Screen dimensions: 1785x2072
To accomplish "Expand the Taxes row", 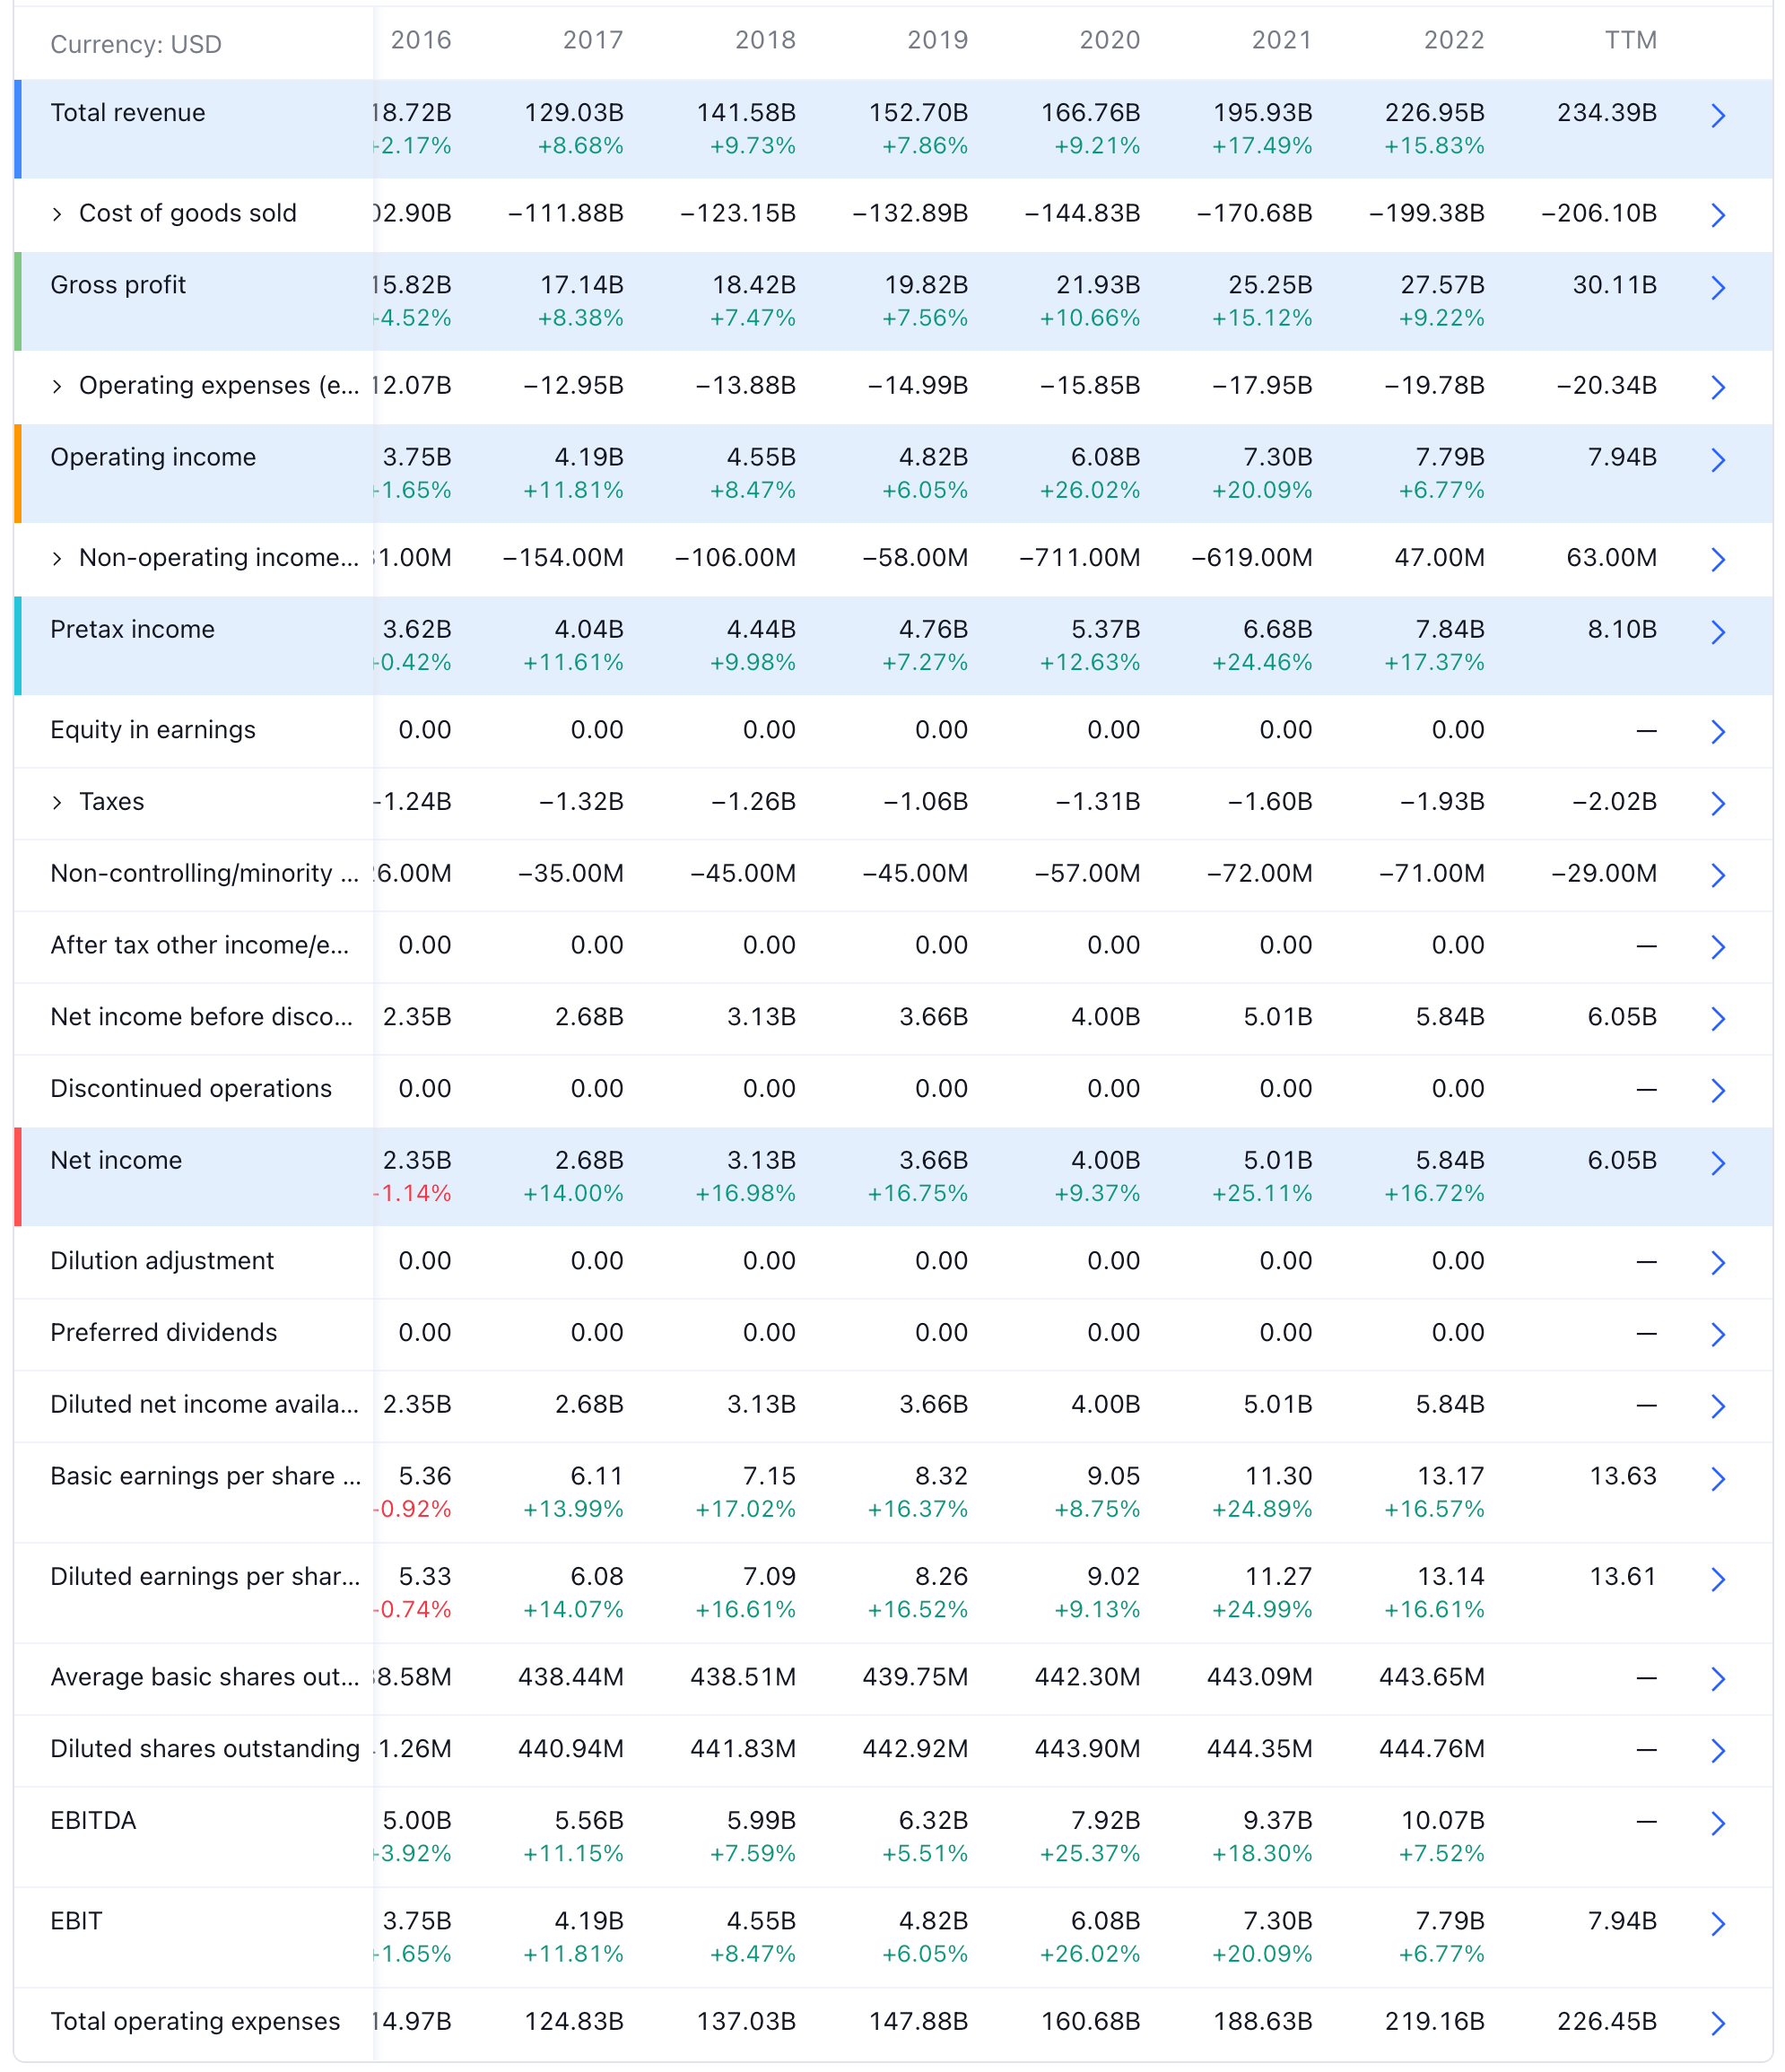I will [57, 802].
